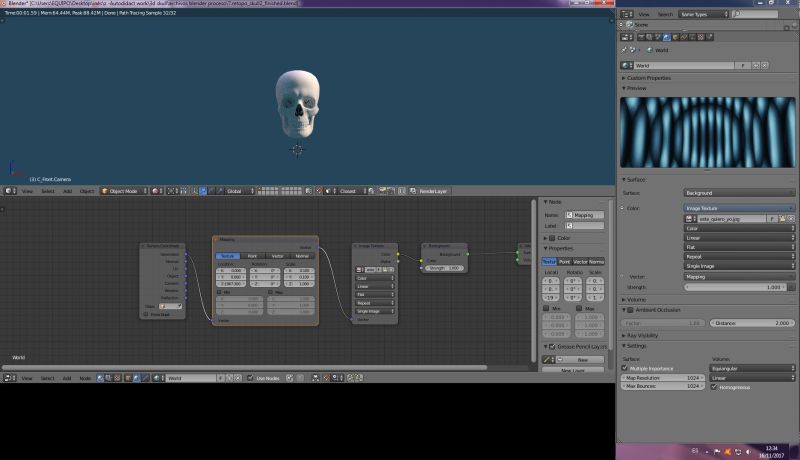The width and height of the screenshot is (800, 460).
Task: Open the Select menu in 3D viewport header
Action: [x=47, y=191]
